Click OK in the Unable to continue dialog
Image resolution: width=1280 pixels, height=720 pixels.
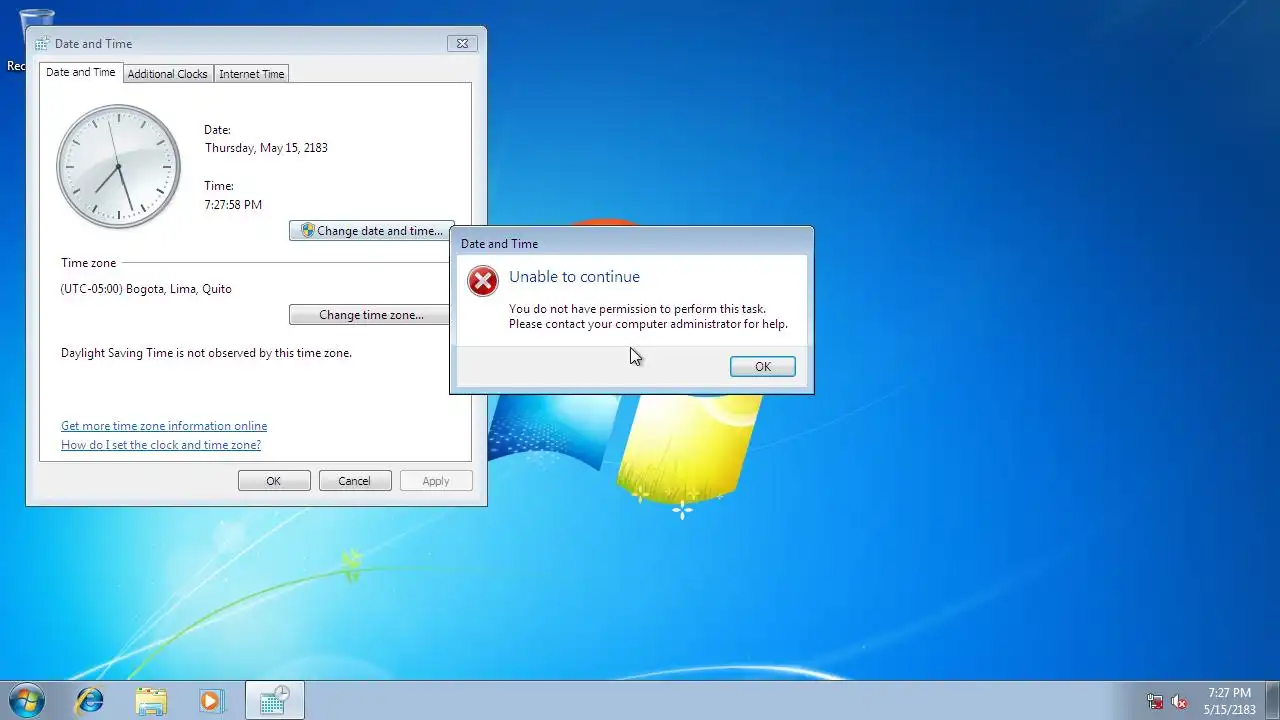click(762, 367)
